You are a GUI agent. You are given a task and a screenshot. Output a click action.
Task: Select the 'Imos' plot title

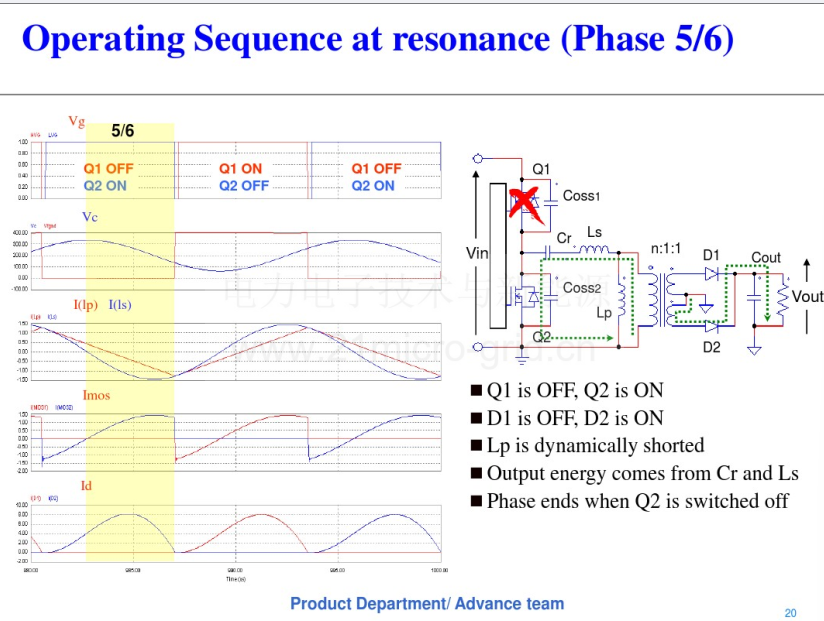click(x=96, y=395)
